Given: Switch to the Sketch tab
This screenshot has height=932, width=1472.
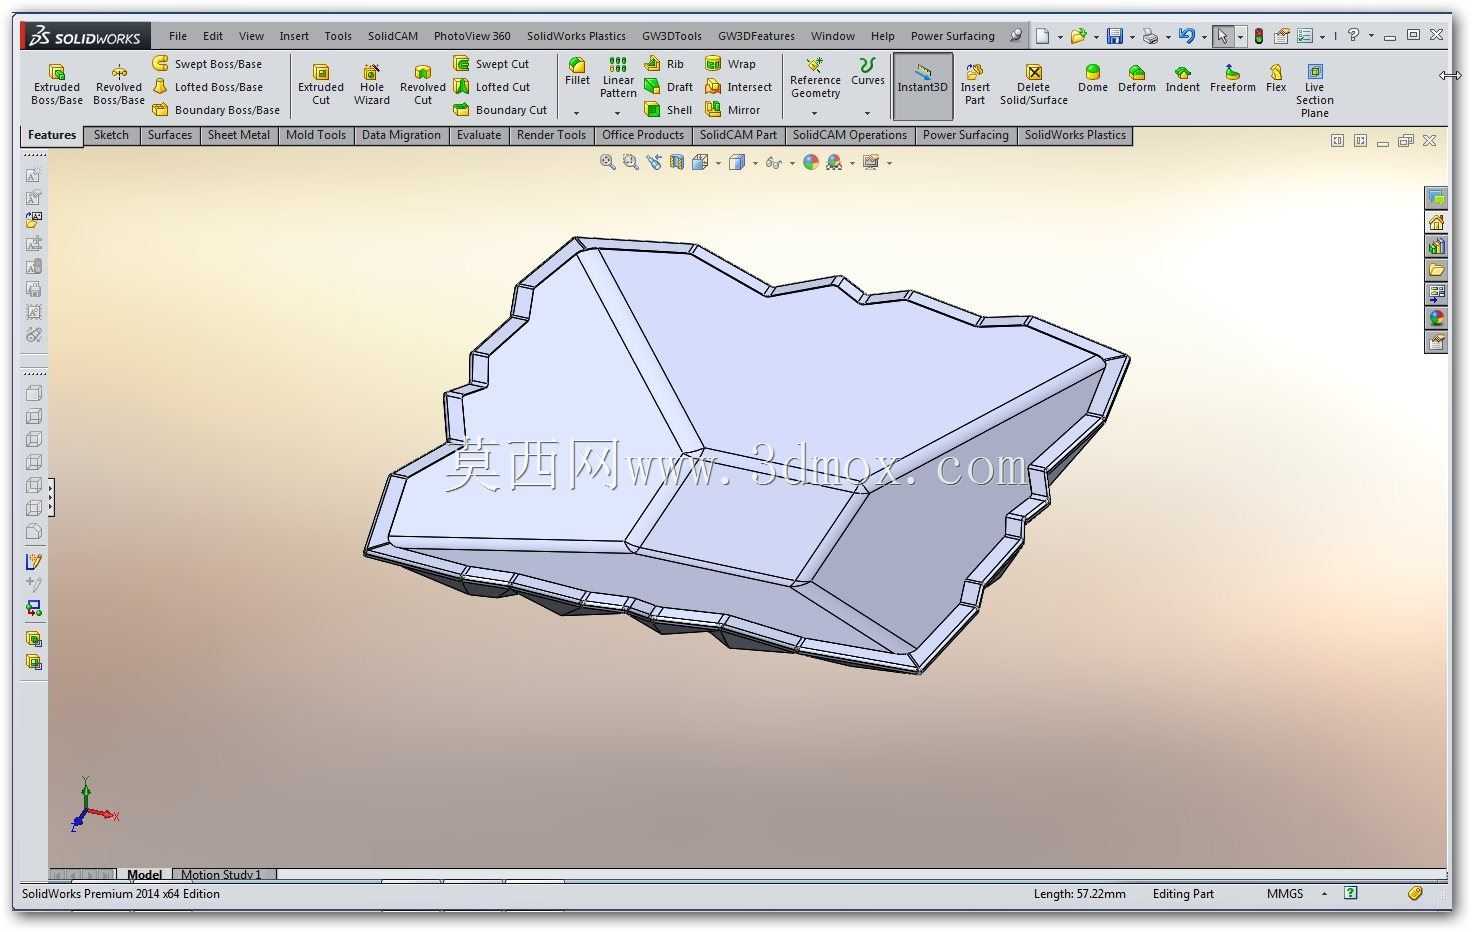Looking at the screenshot, I should 111,135.
